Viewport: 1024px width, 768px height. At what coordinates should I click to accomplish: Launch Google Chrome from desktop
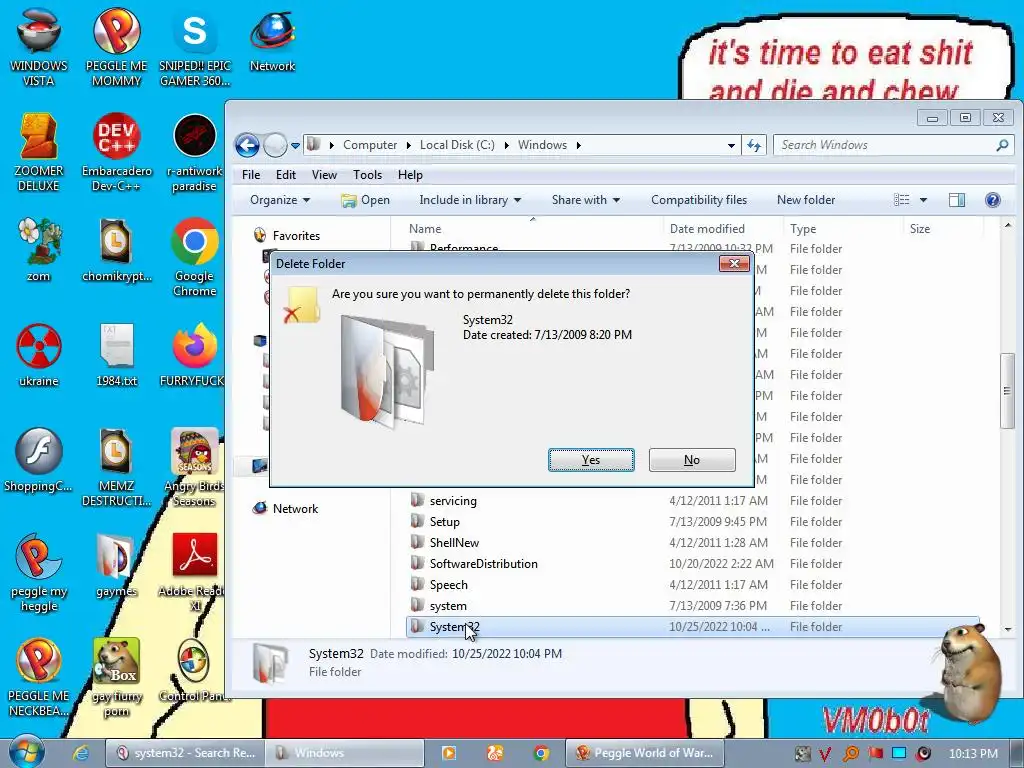(195, 257)
